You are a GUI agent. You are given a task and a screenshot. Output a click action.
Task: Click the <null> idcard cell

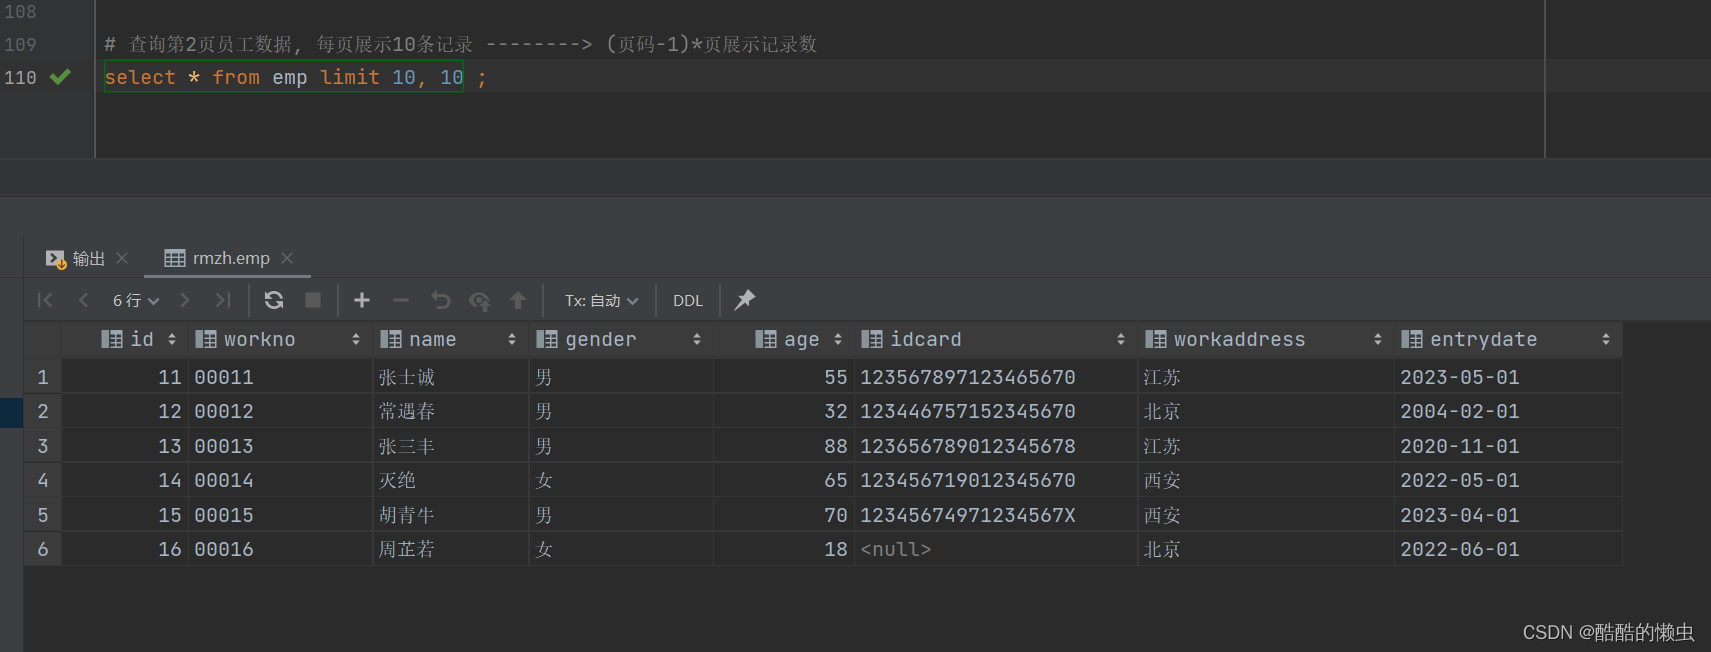coord(996,549)
